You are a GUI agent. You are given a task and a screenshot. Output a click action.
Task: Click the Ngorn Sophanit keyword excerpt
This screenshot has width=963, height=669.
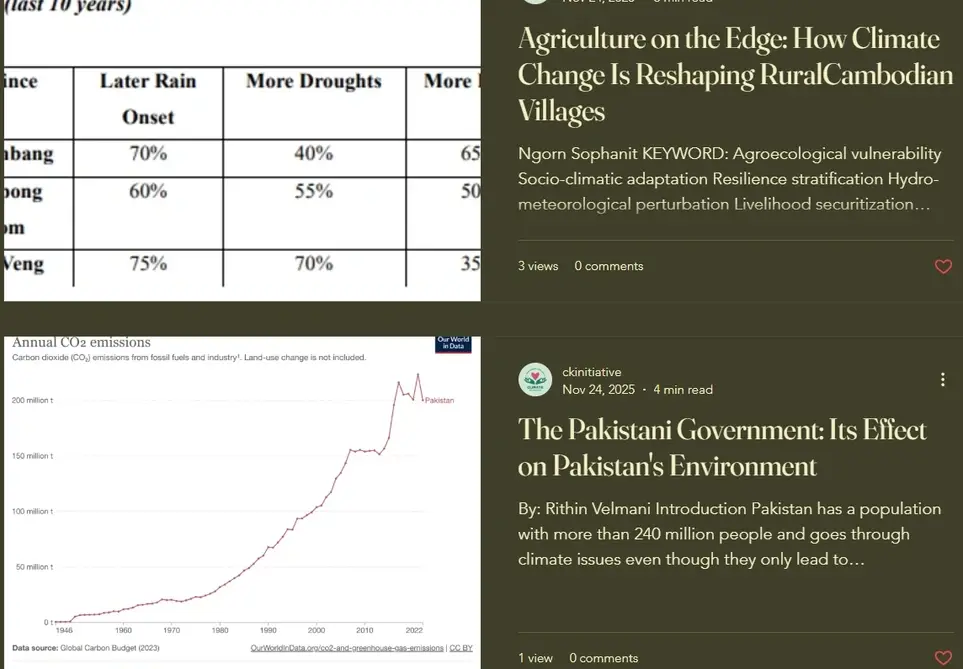tap(729, 179)
